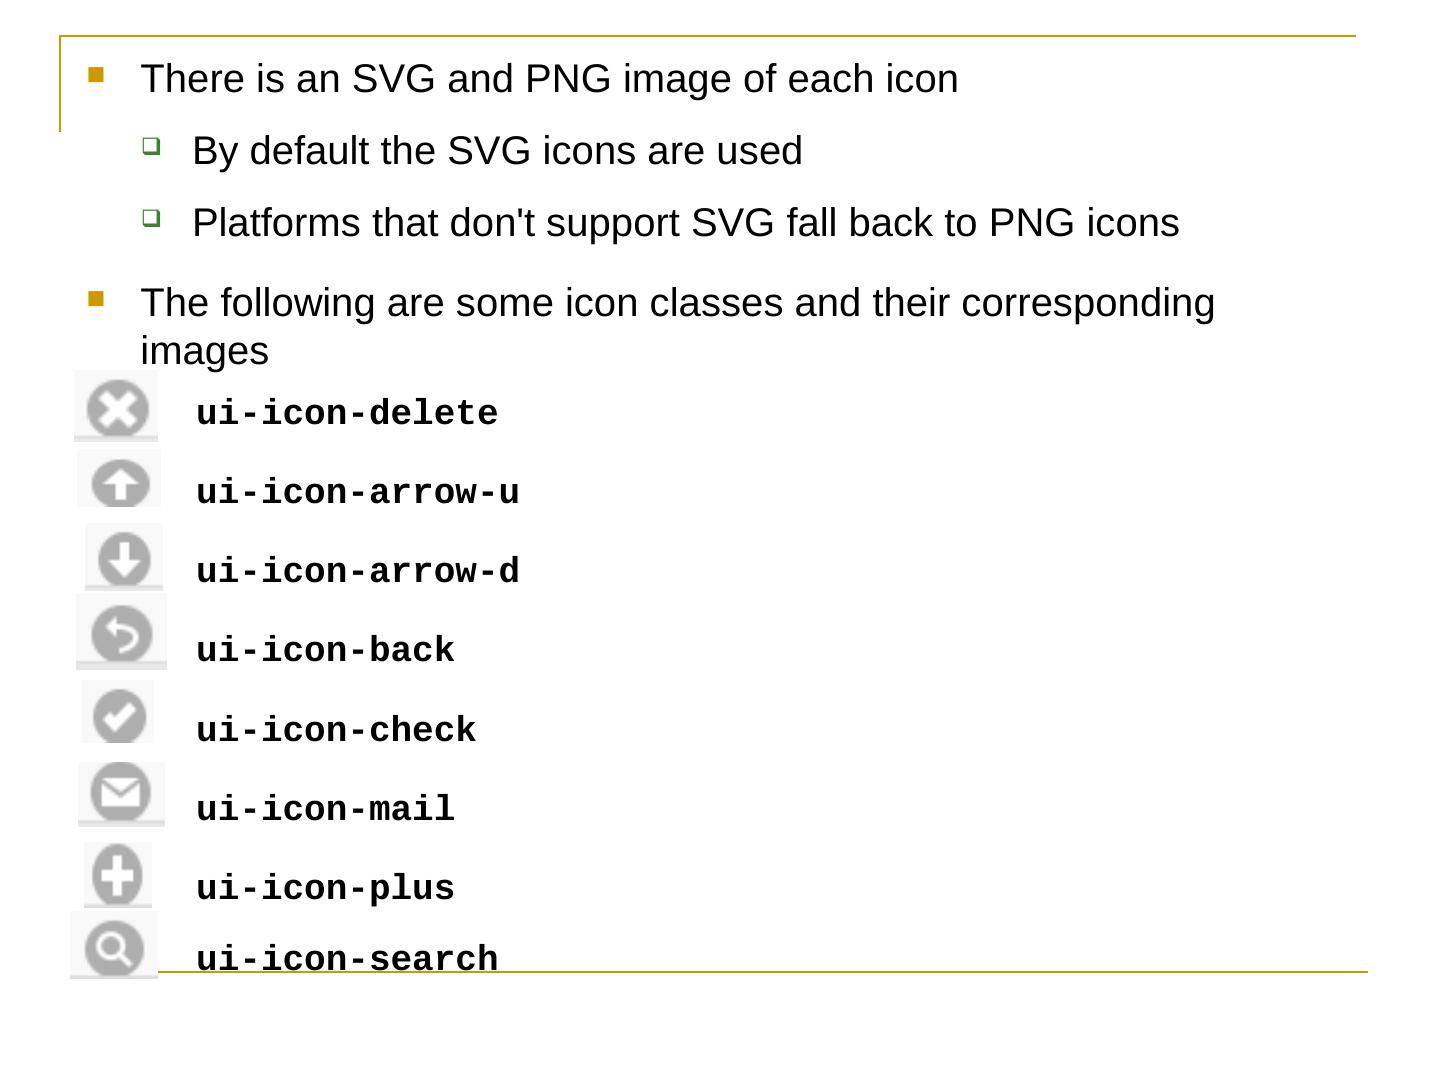Click the ui-icon-search label
1440x1080 pixels.
pyautogui.click(x=346, y=958)
